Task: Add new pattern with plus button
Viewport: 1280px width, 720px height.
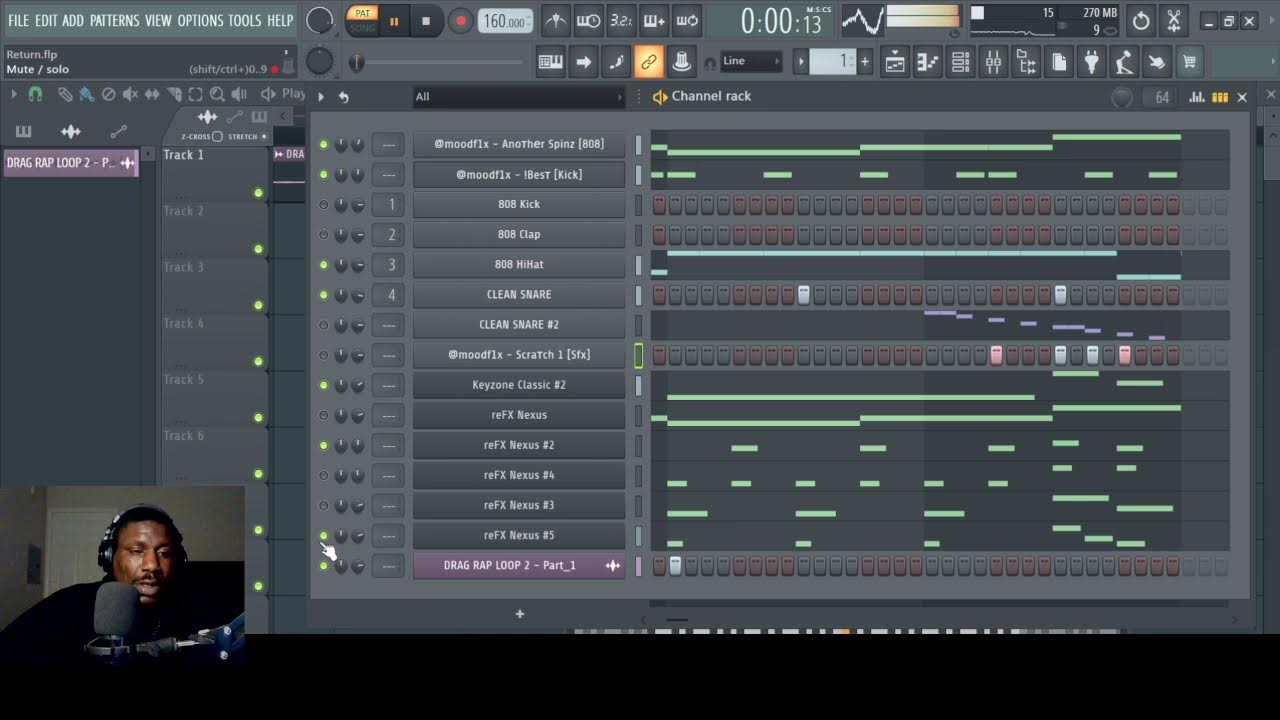Action: (865, 62)
